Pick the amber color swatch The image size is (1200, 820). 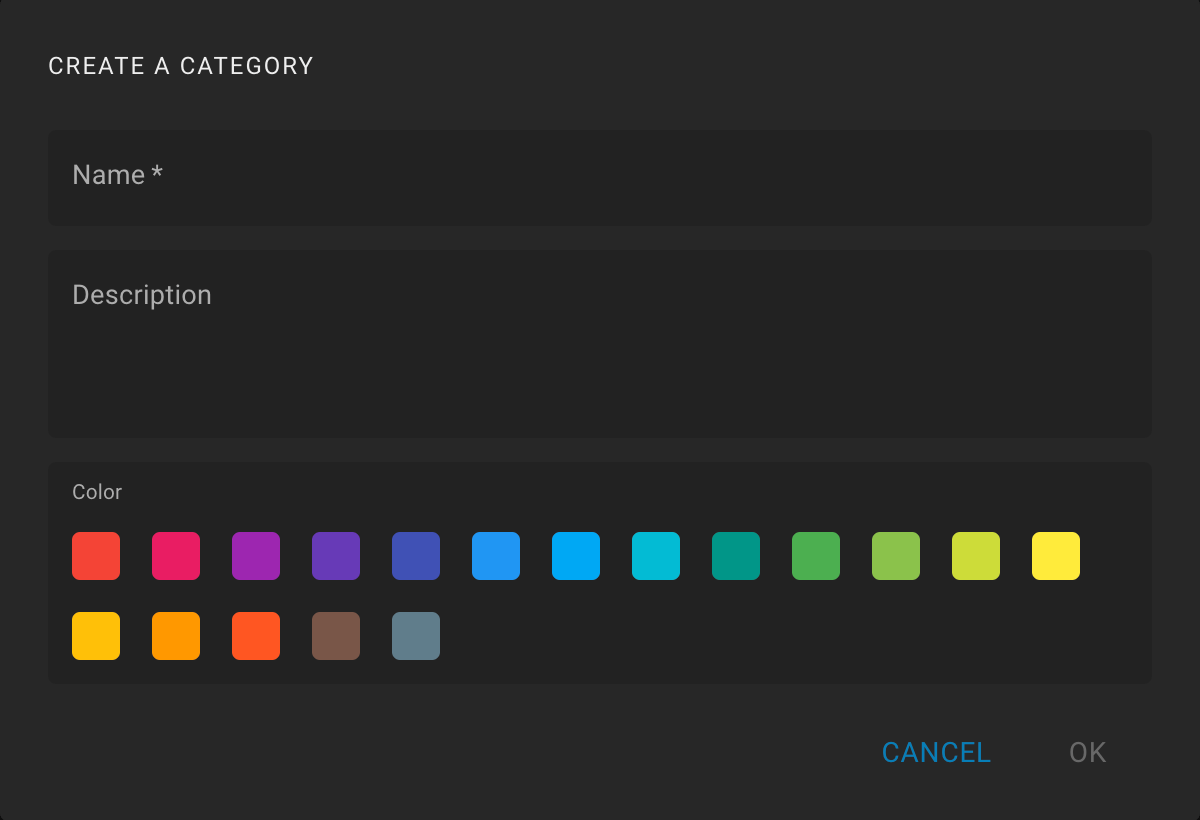(x=96, y=636)
